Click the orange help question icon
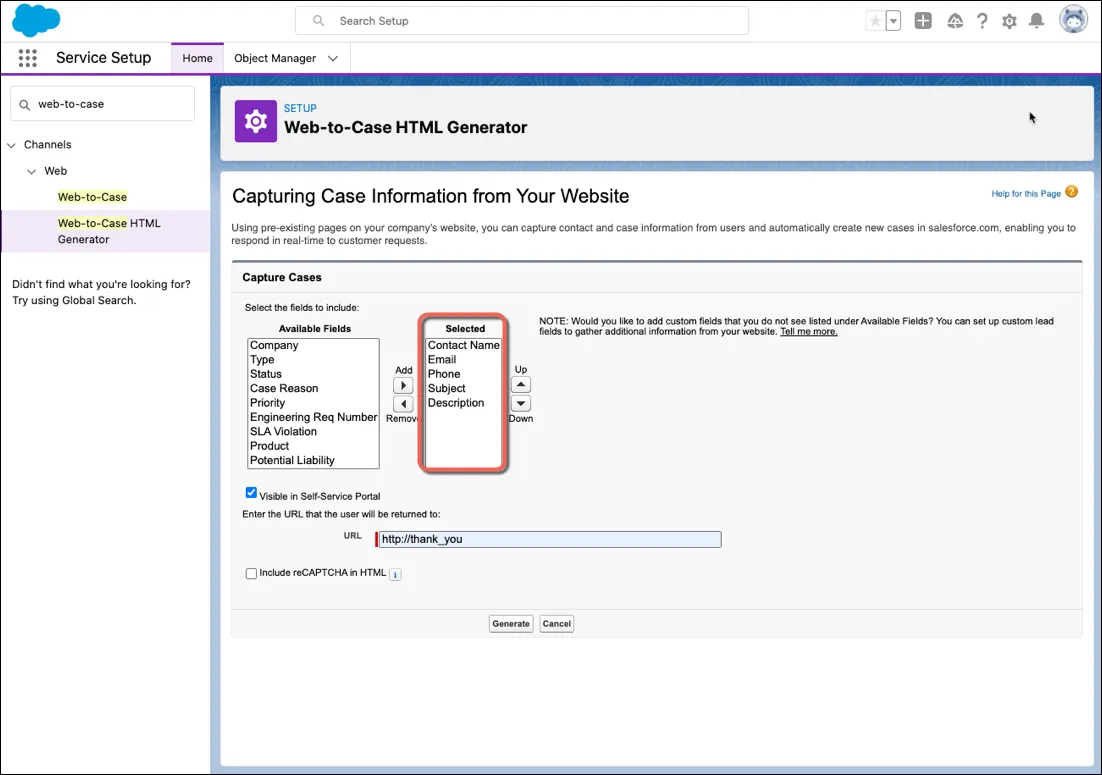The image size is (1102, 775). (1071, 192)
